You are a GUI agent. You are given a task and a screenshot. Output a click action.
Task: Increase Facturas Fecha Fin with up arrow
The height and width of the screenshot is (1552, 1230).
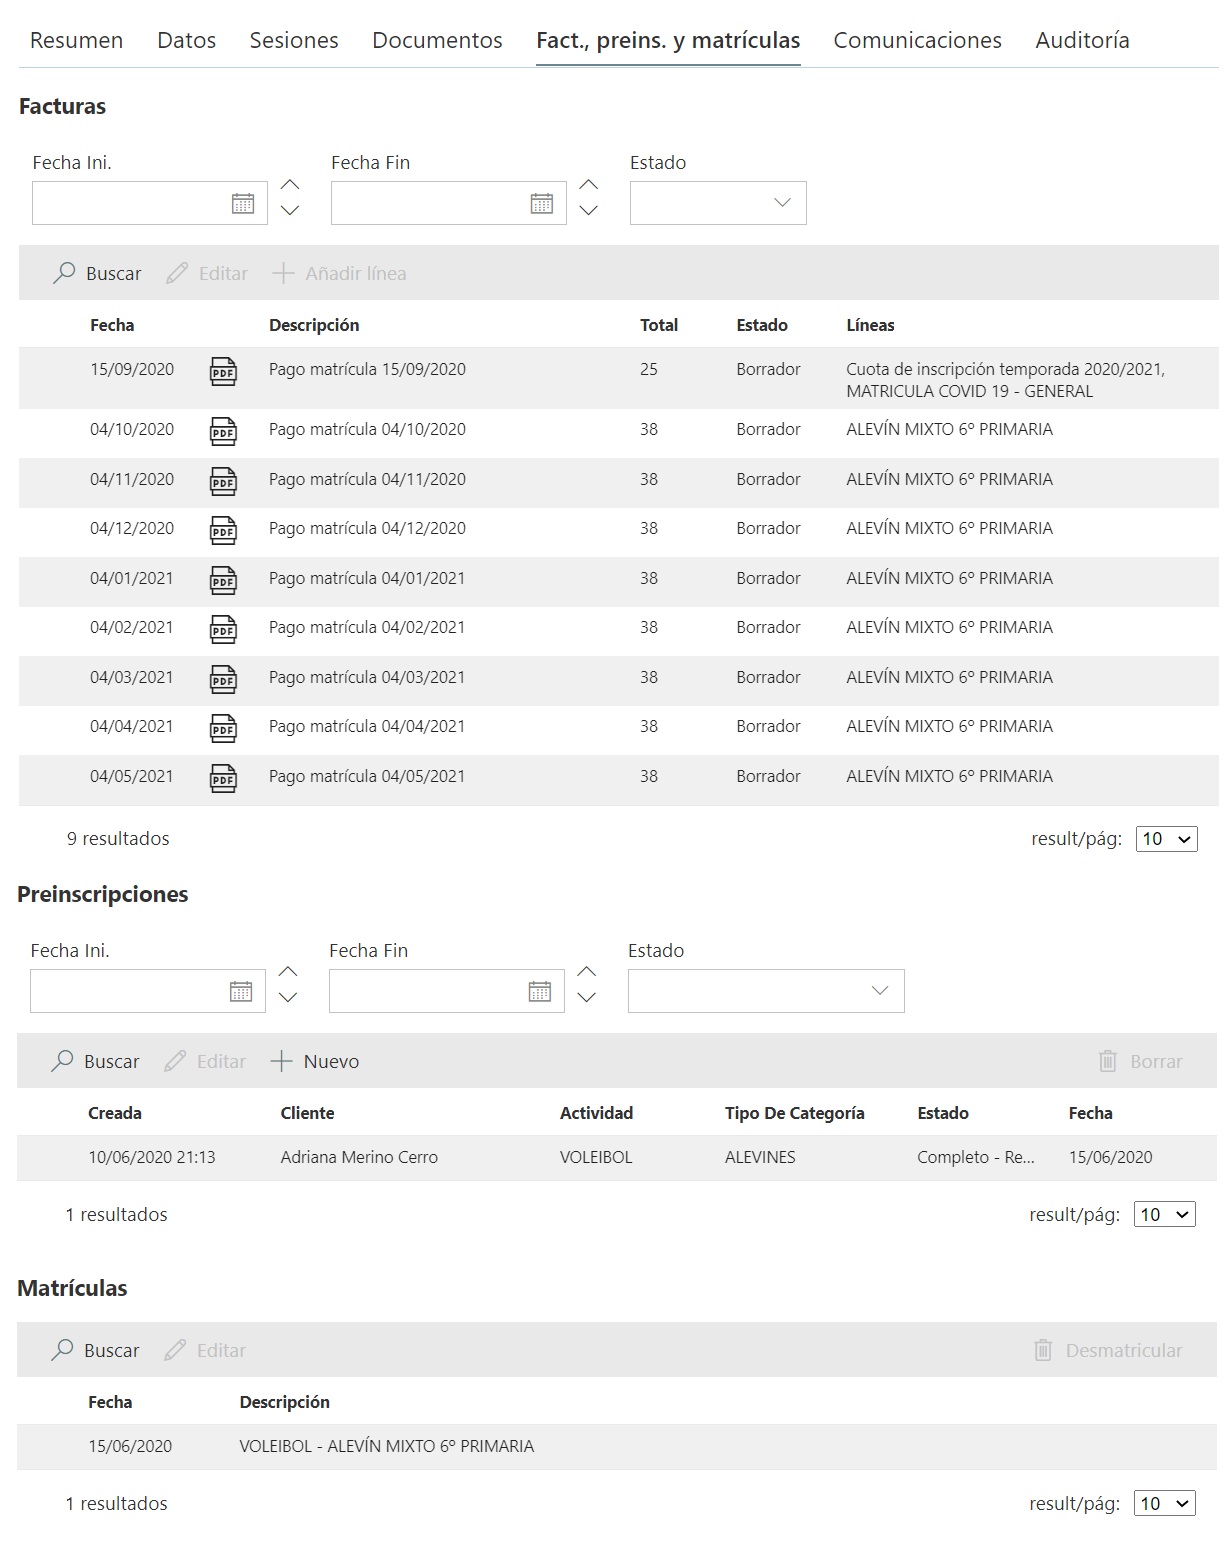click(589, 185)
